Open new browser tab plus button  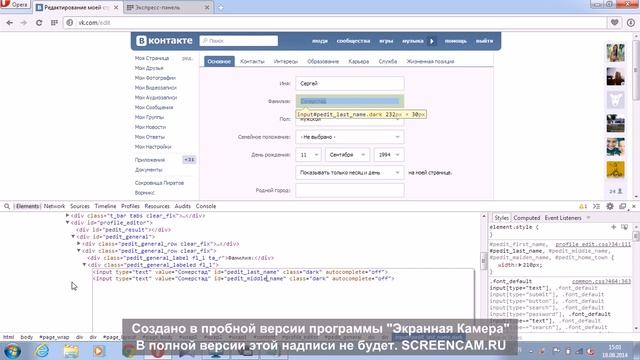click(x=220, y=7)
